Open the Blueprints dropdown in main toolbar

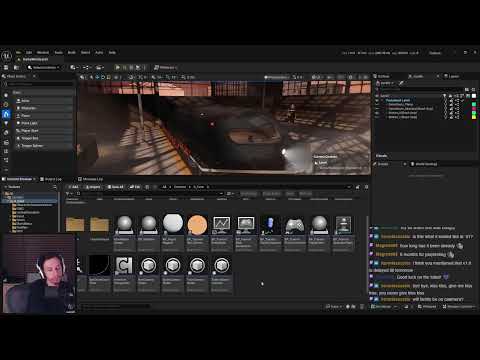(87, 67)
